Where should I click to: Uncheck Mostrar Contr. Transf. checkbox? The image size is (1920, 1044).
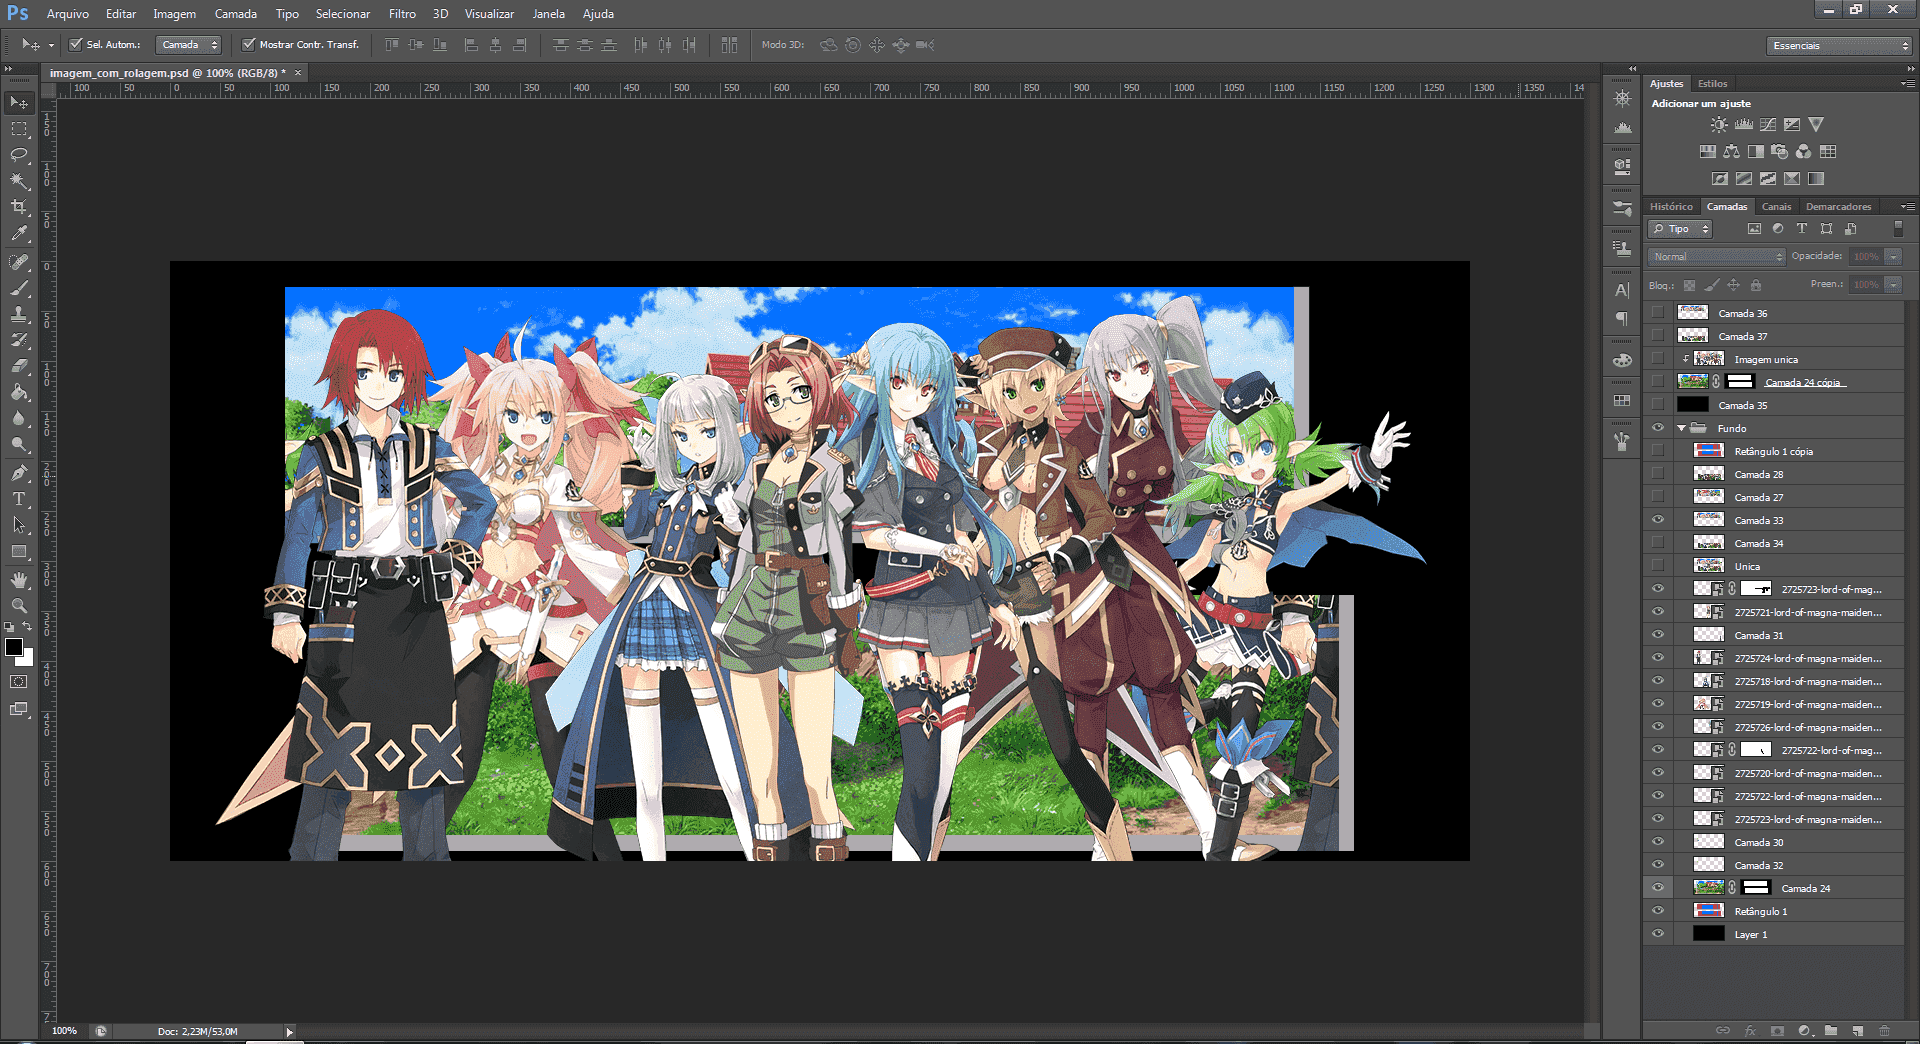click(249, 45)
